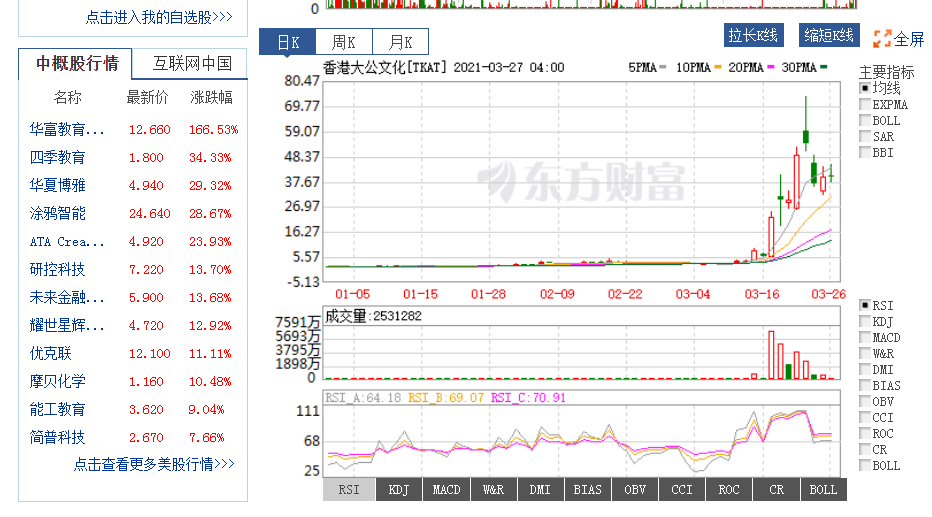This screenshot has height=517, width=932.
Task: Open stock 四季教育 in the list
Action: click(x=58, y=157)
